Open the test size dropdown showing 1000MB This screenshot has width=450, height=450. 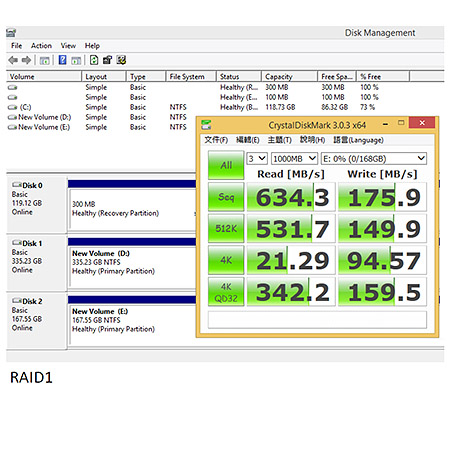(x=294, y=159)
